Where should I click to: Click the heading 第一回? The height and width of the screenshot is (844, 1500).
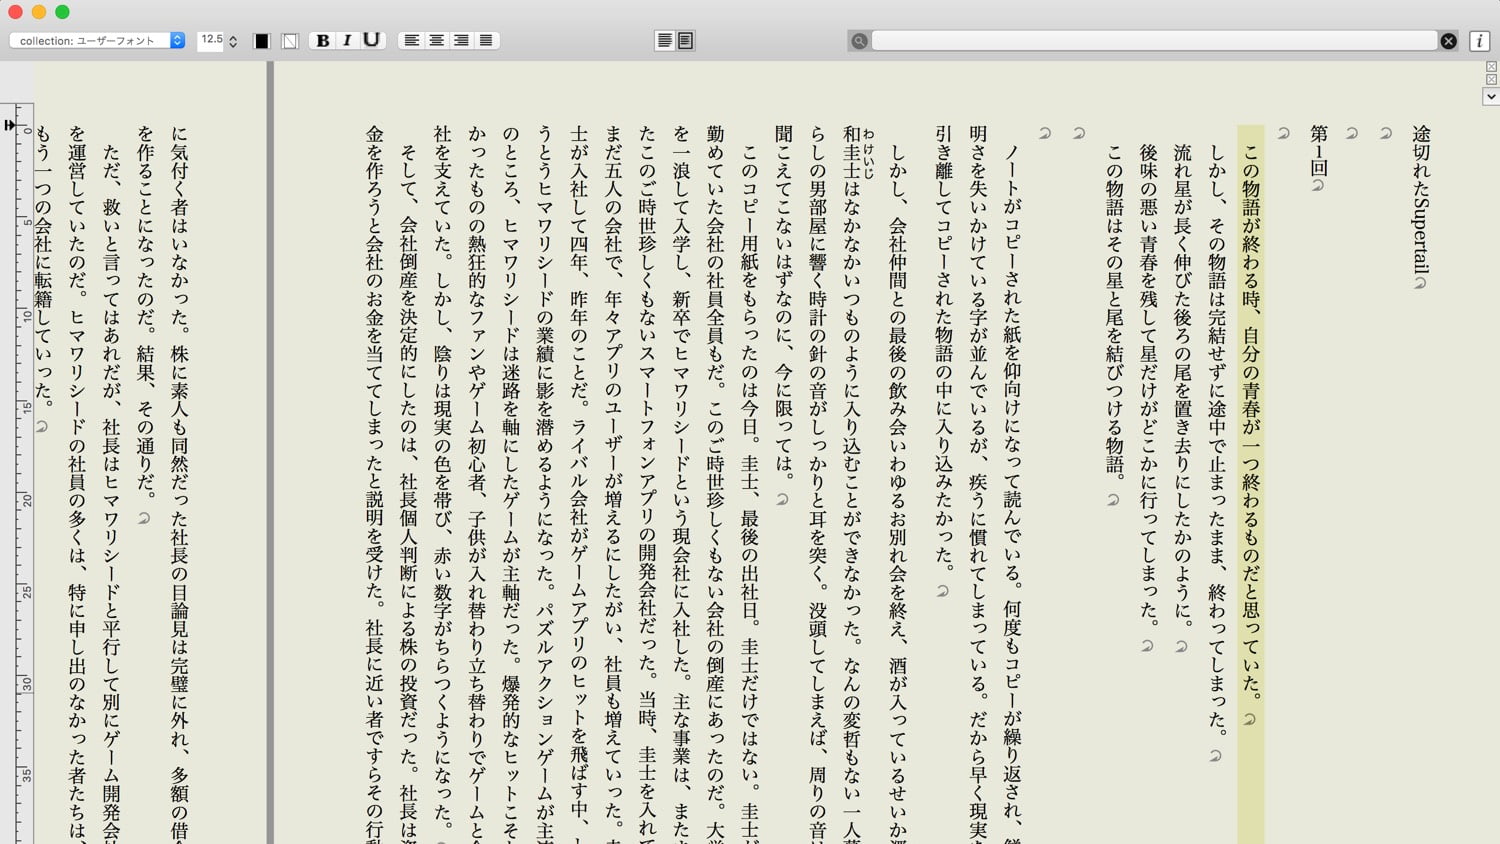click(x=1319, y=151)
